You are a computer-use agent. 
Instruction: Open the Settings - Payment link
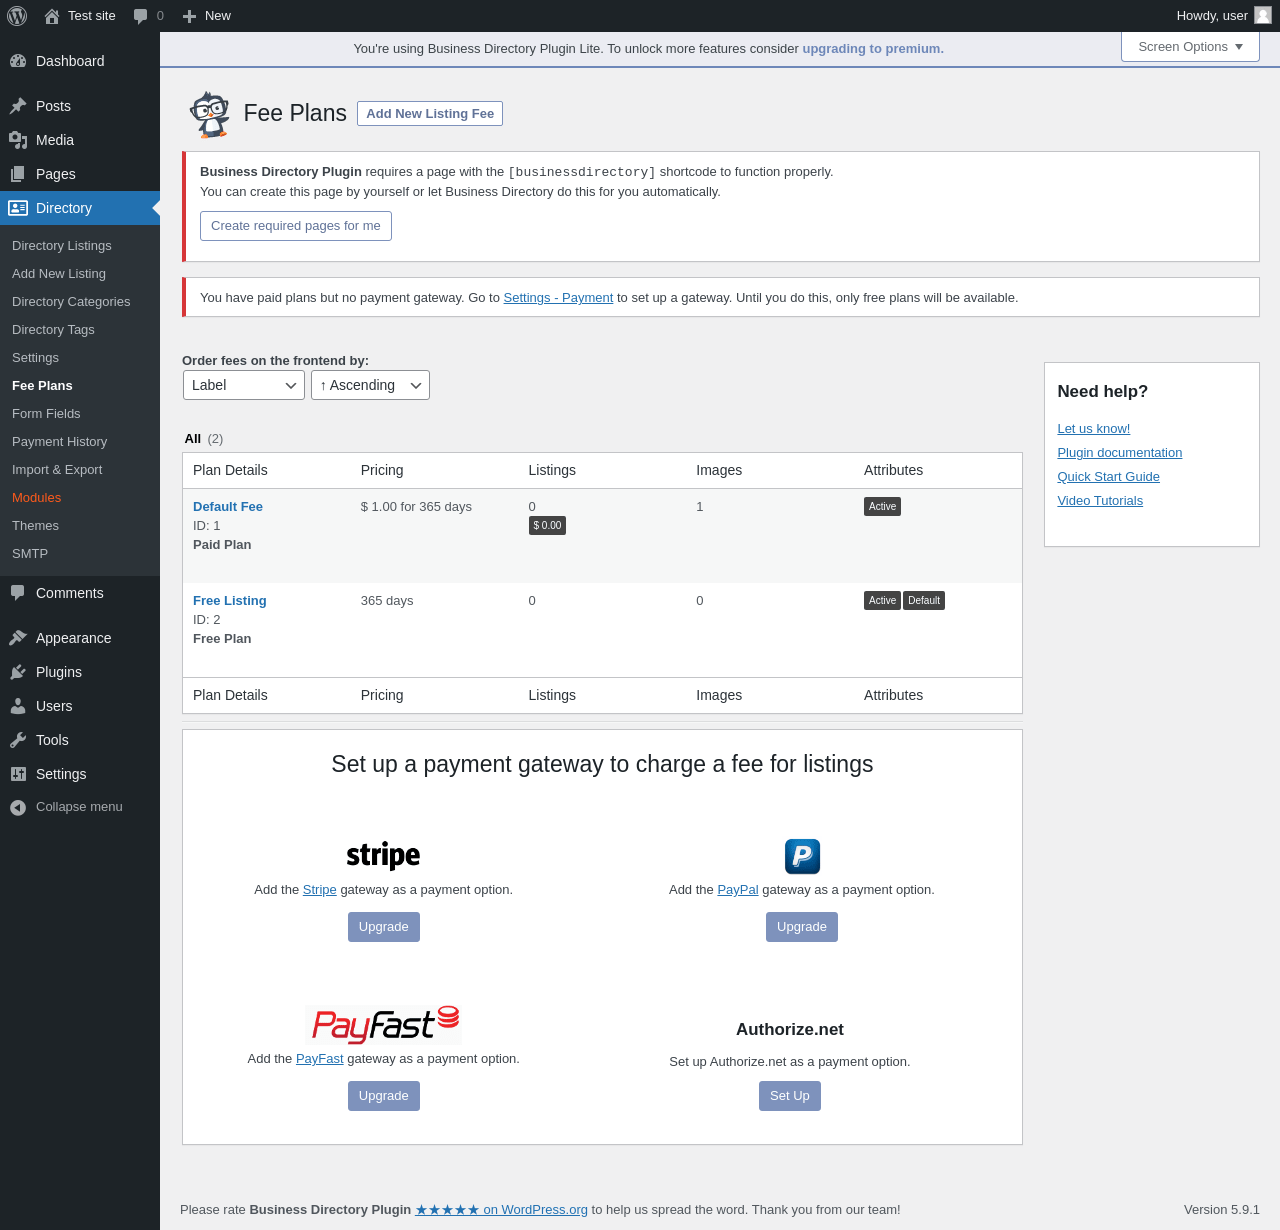pyautogui.click(x=558, y=298)
